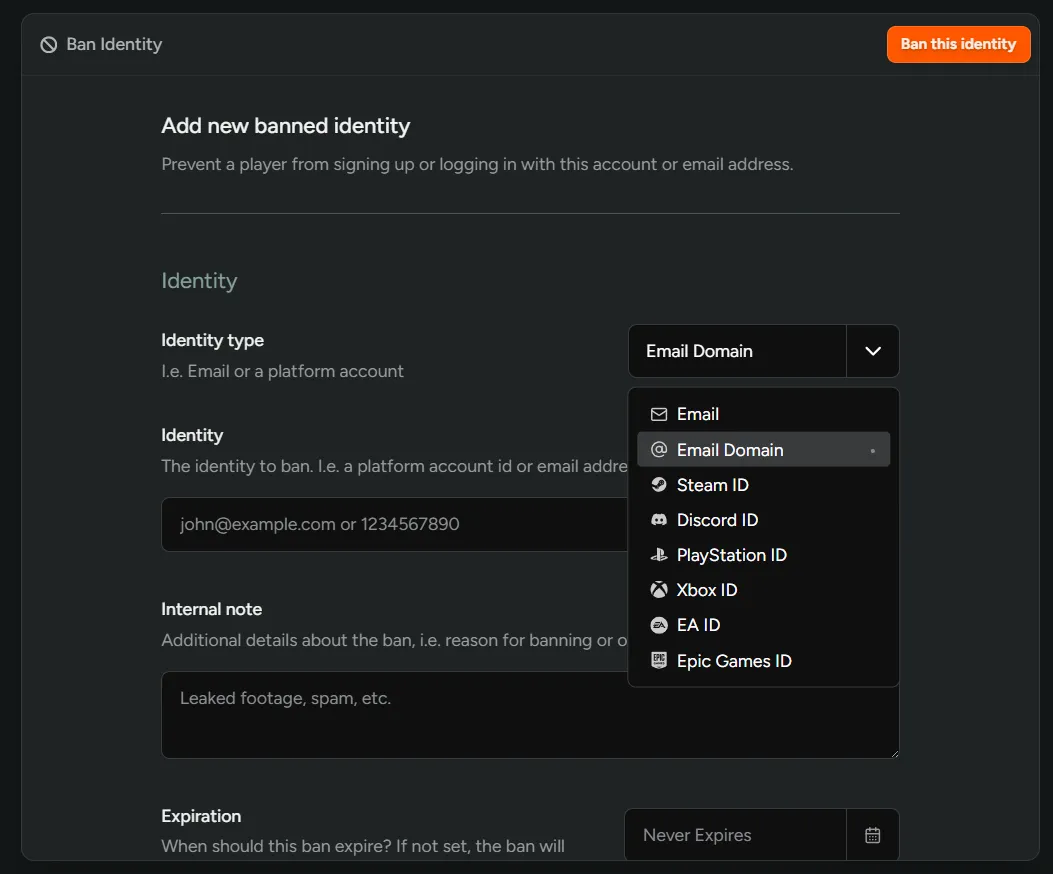Click the EA logo in the list
The height and width of the screenshot is (874, 1053).
pos(658,625)
